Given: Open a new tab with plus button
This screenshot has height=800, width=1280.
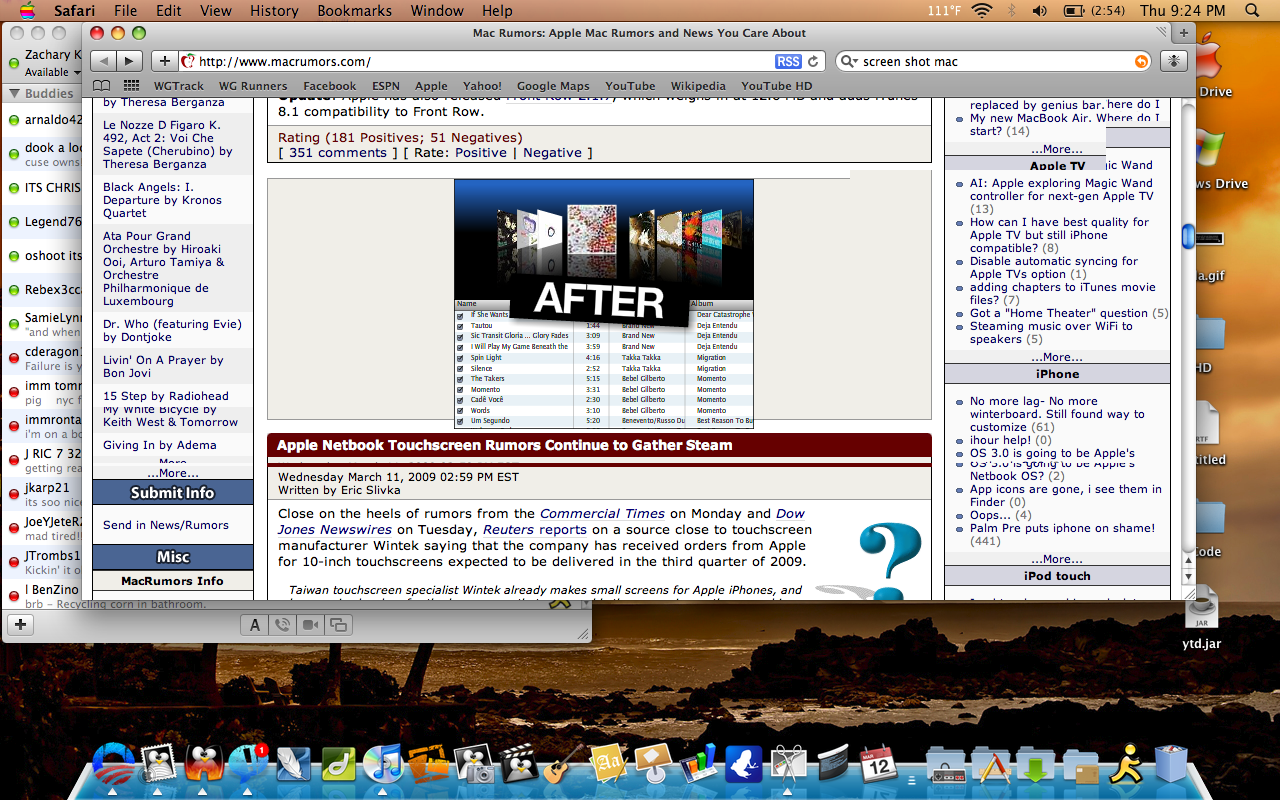Looking at the screenshot, I should (x=1183, y=33).
